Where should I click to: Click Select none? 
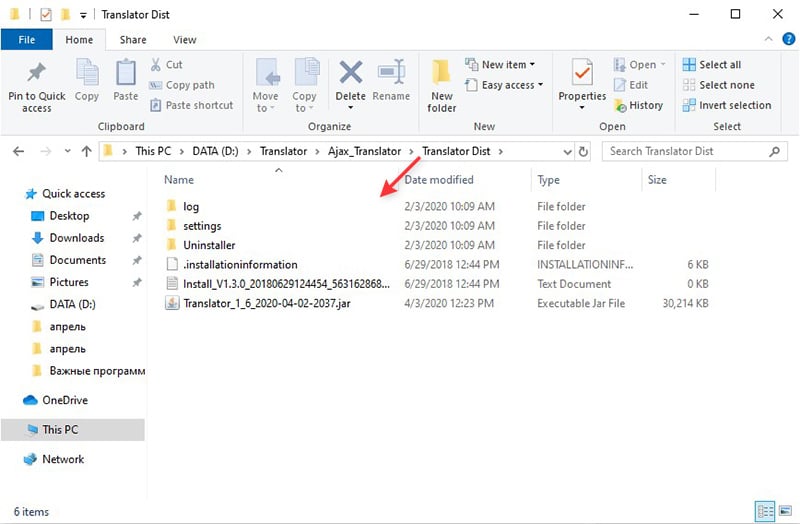tap(718, 85)
